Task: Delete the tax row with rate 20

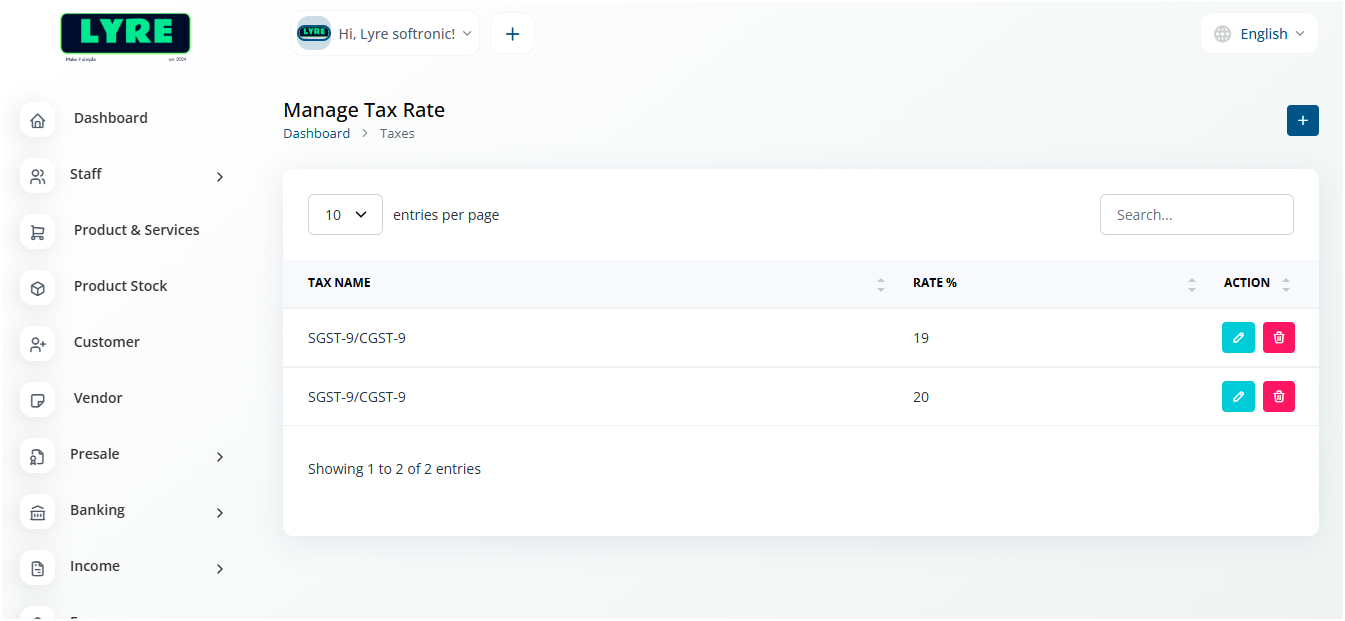Action: [1279, 397]
